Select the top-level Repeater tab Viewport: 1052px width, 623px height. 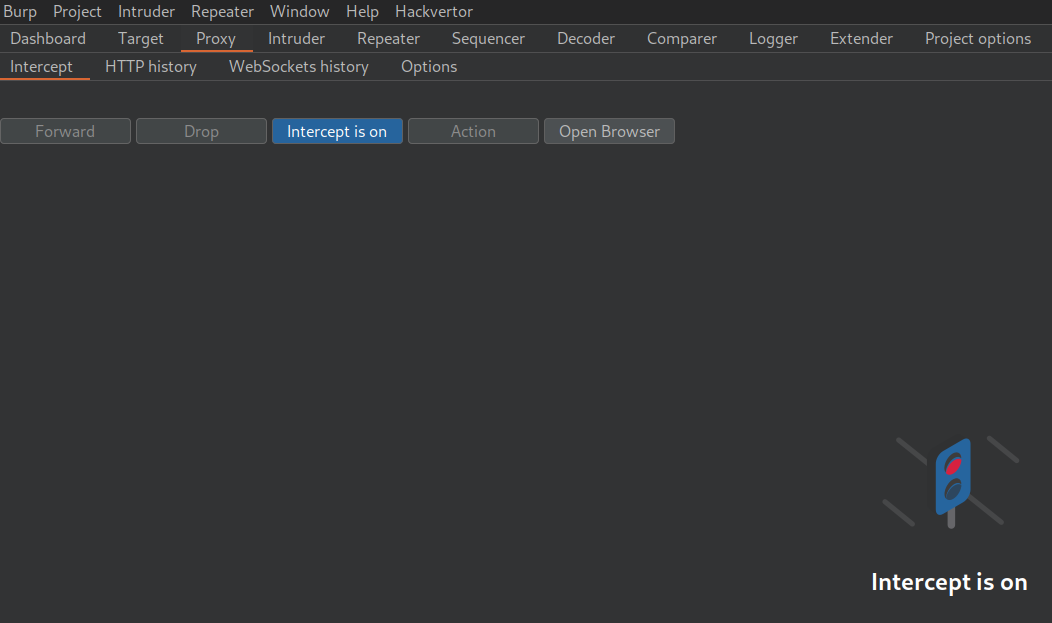coord(388,39)
